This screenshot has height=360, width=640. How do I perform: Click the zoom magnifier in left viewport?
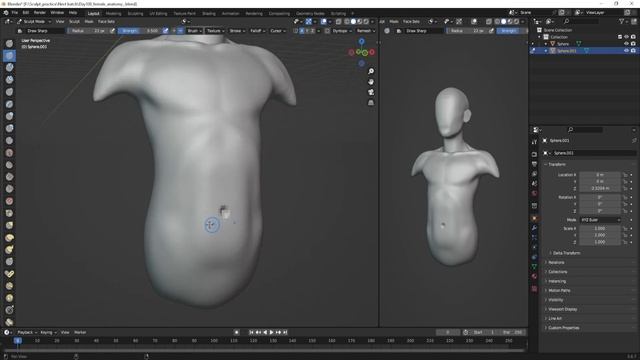coord(371,71)
